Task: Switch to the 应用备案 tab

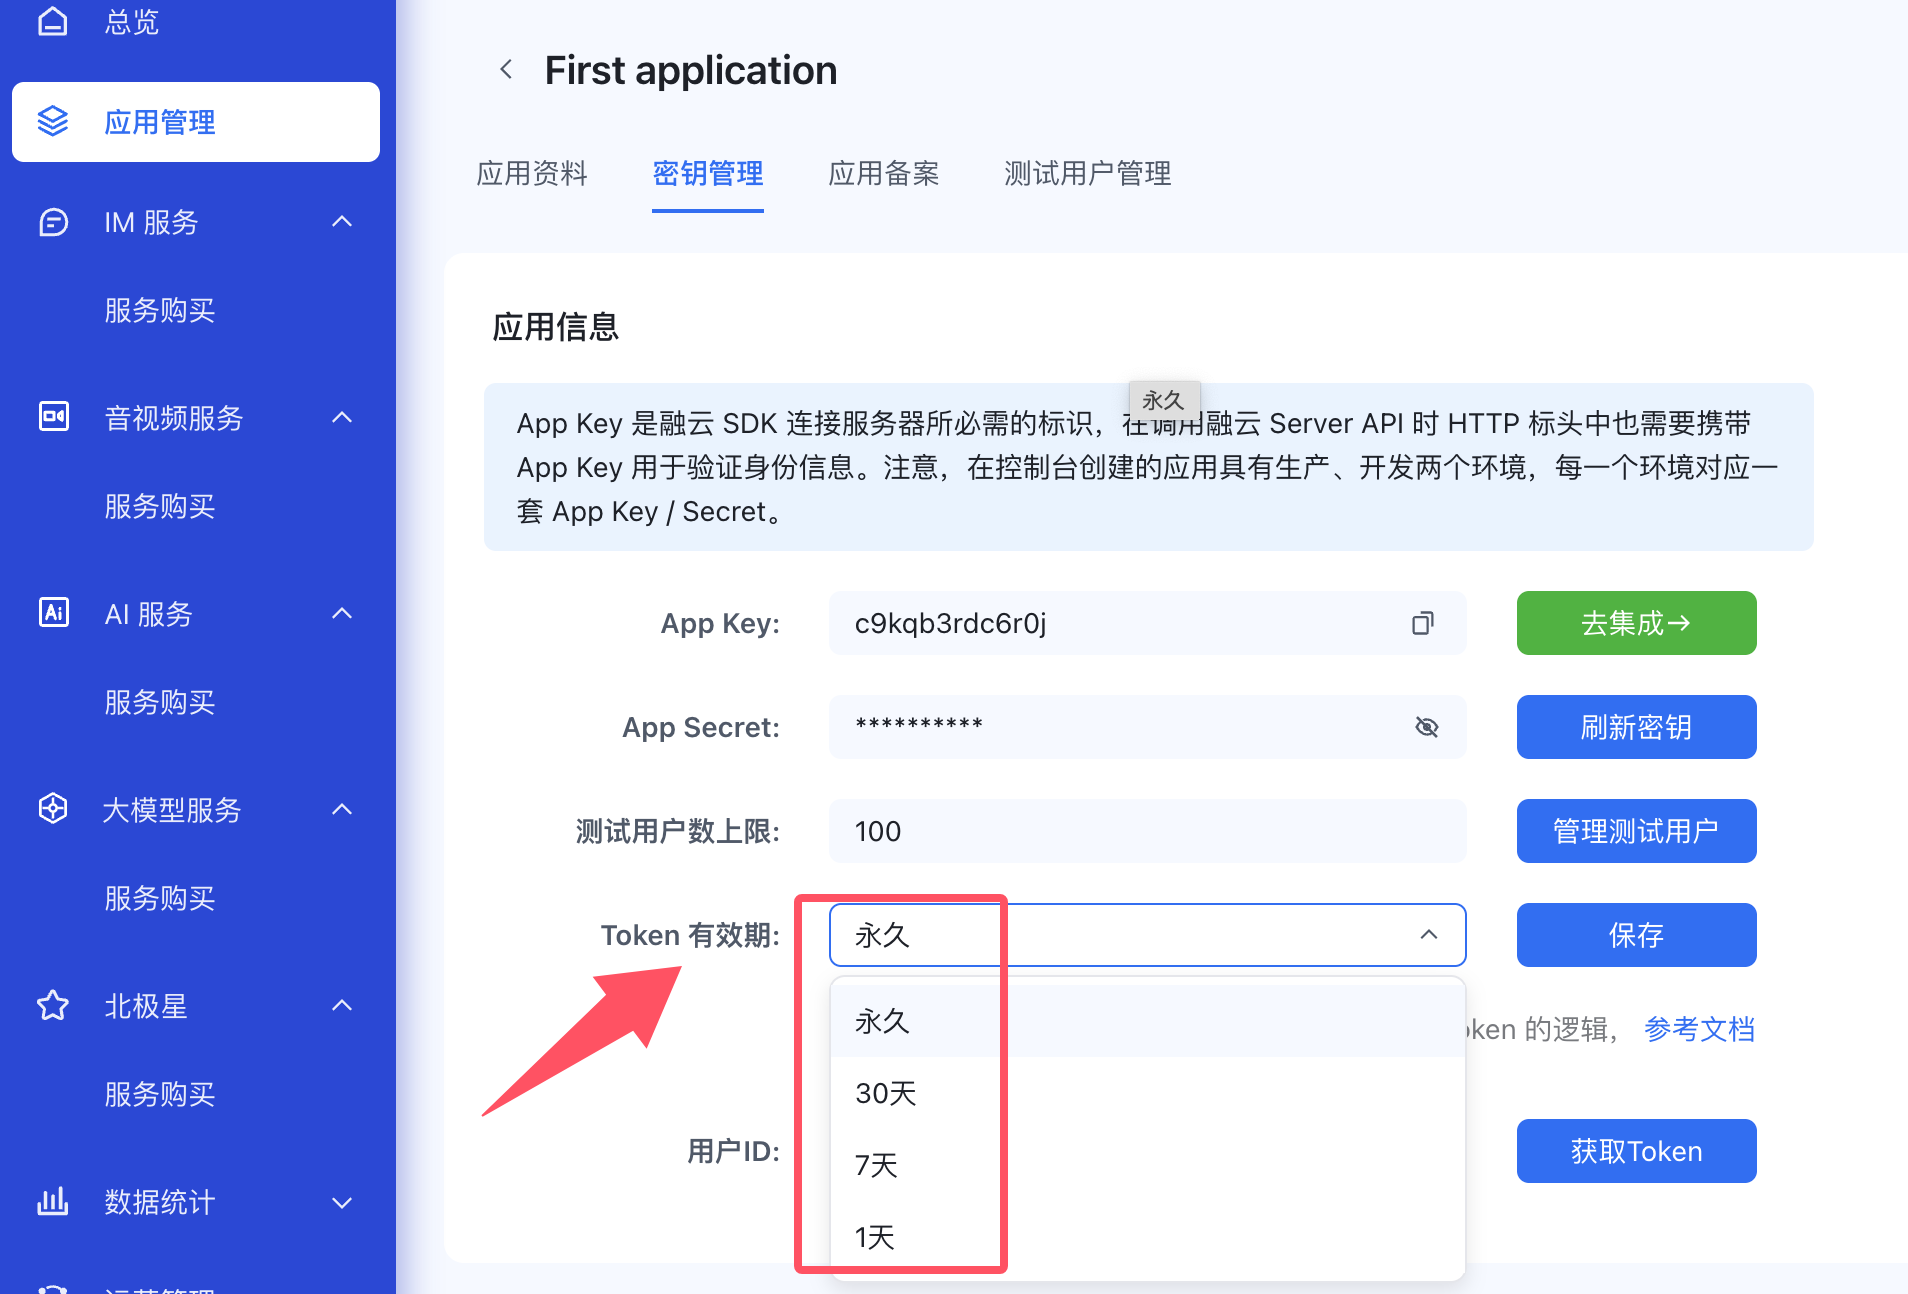Action: coord(884,174)
